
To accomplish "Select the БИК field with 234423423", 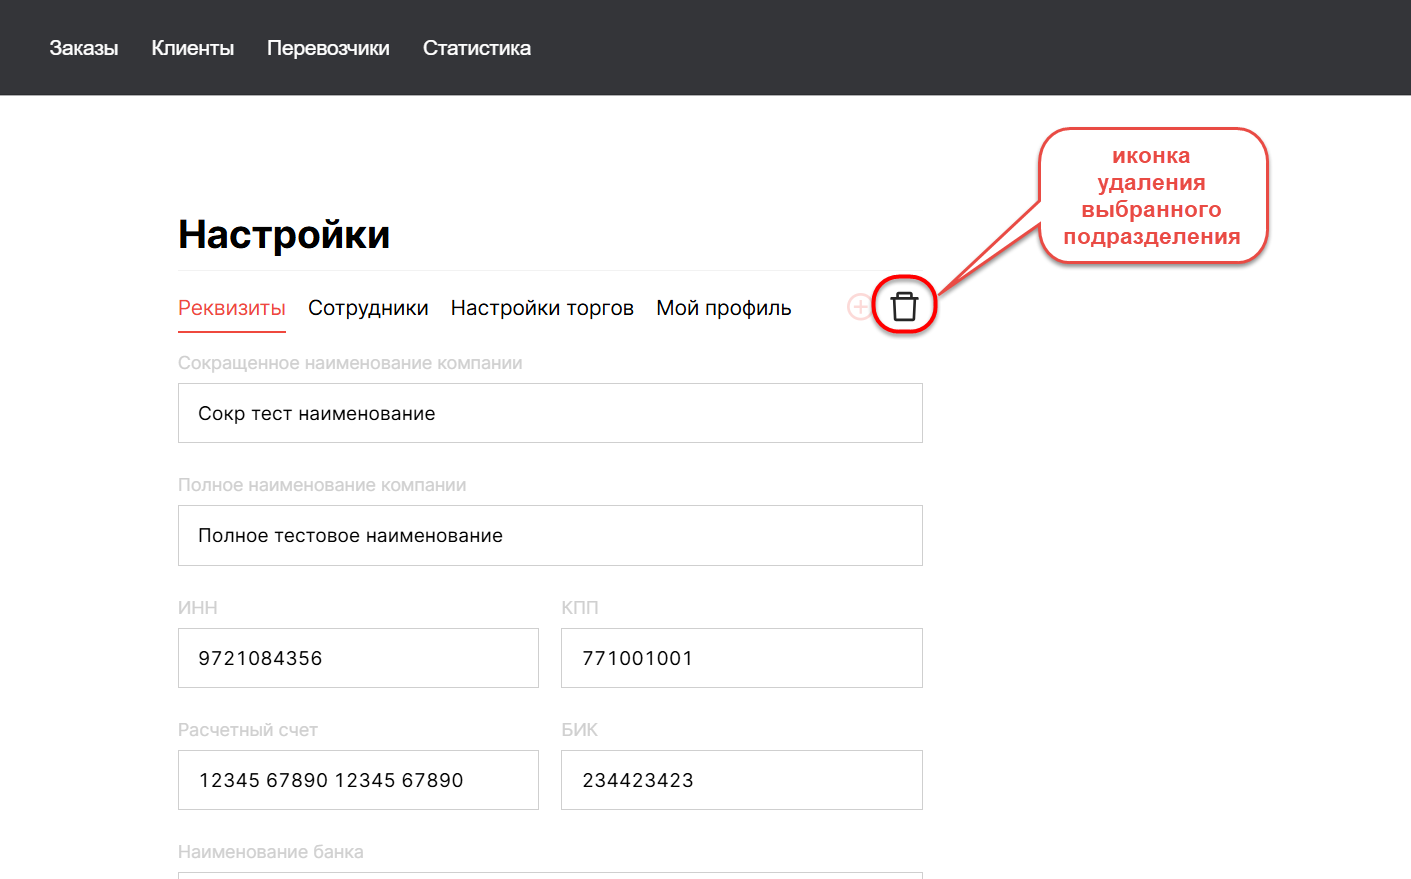I will coord(741,780).
